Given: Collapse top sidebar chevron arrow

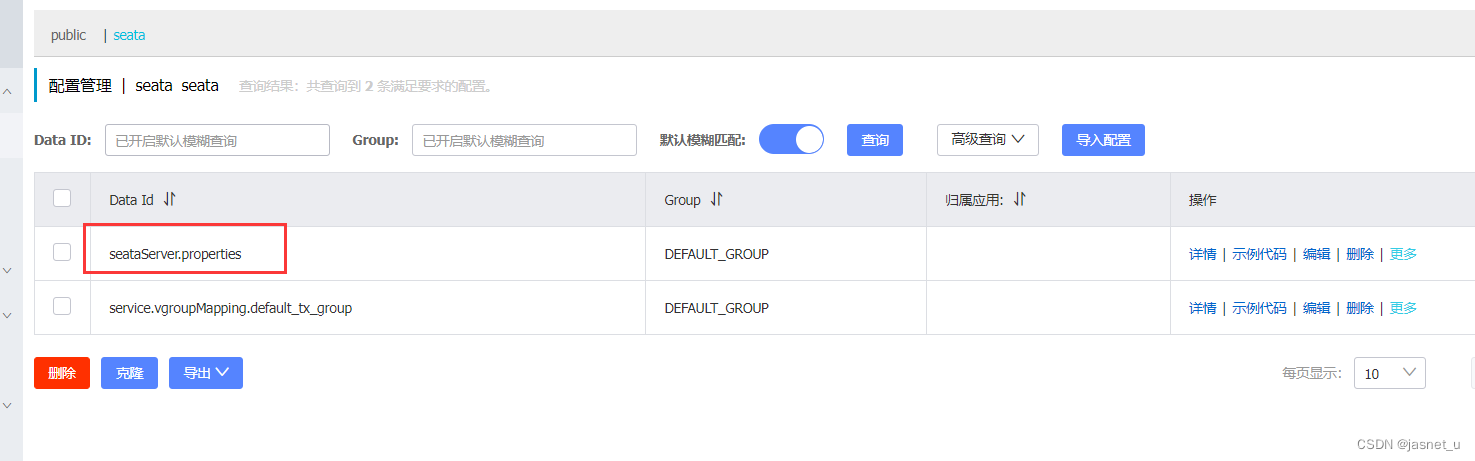Looking at the screenshot, I should (8, 91).
